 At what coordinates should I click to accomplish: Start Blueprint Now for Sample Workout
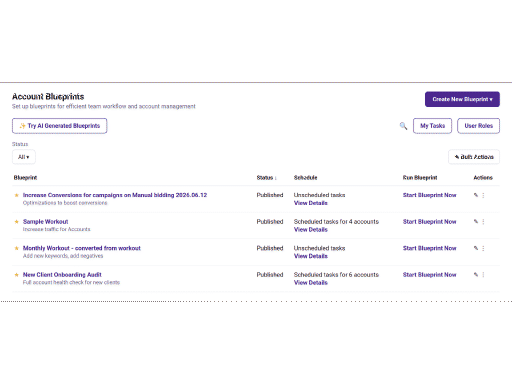(429, 222)
